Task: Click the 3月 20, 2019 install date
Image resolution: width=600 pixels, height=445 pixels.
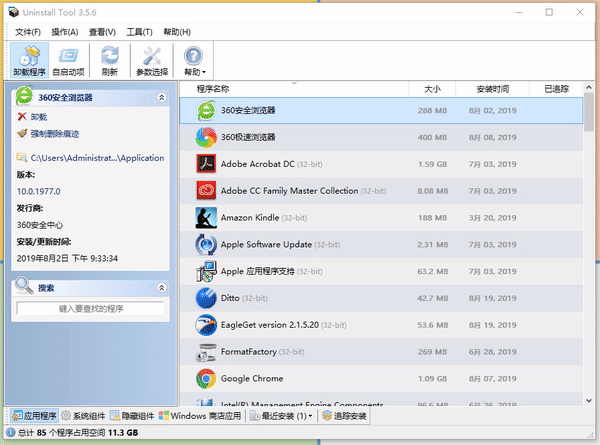Action: click(493, 218)
